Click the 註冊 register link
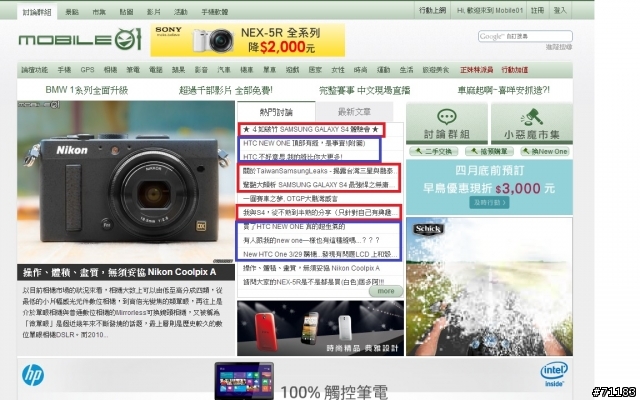This screenshot has width=640, height=400. (537, 10)
